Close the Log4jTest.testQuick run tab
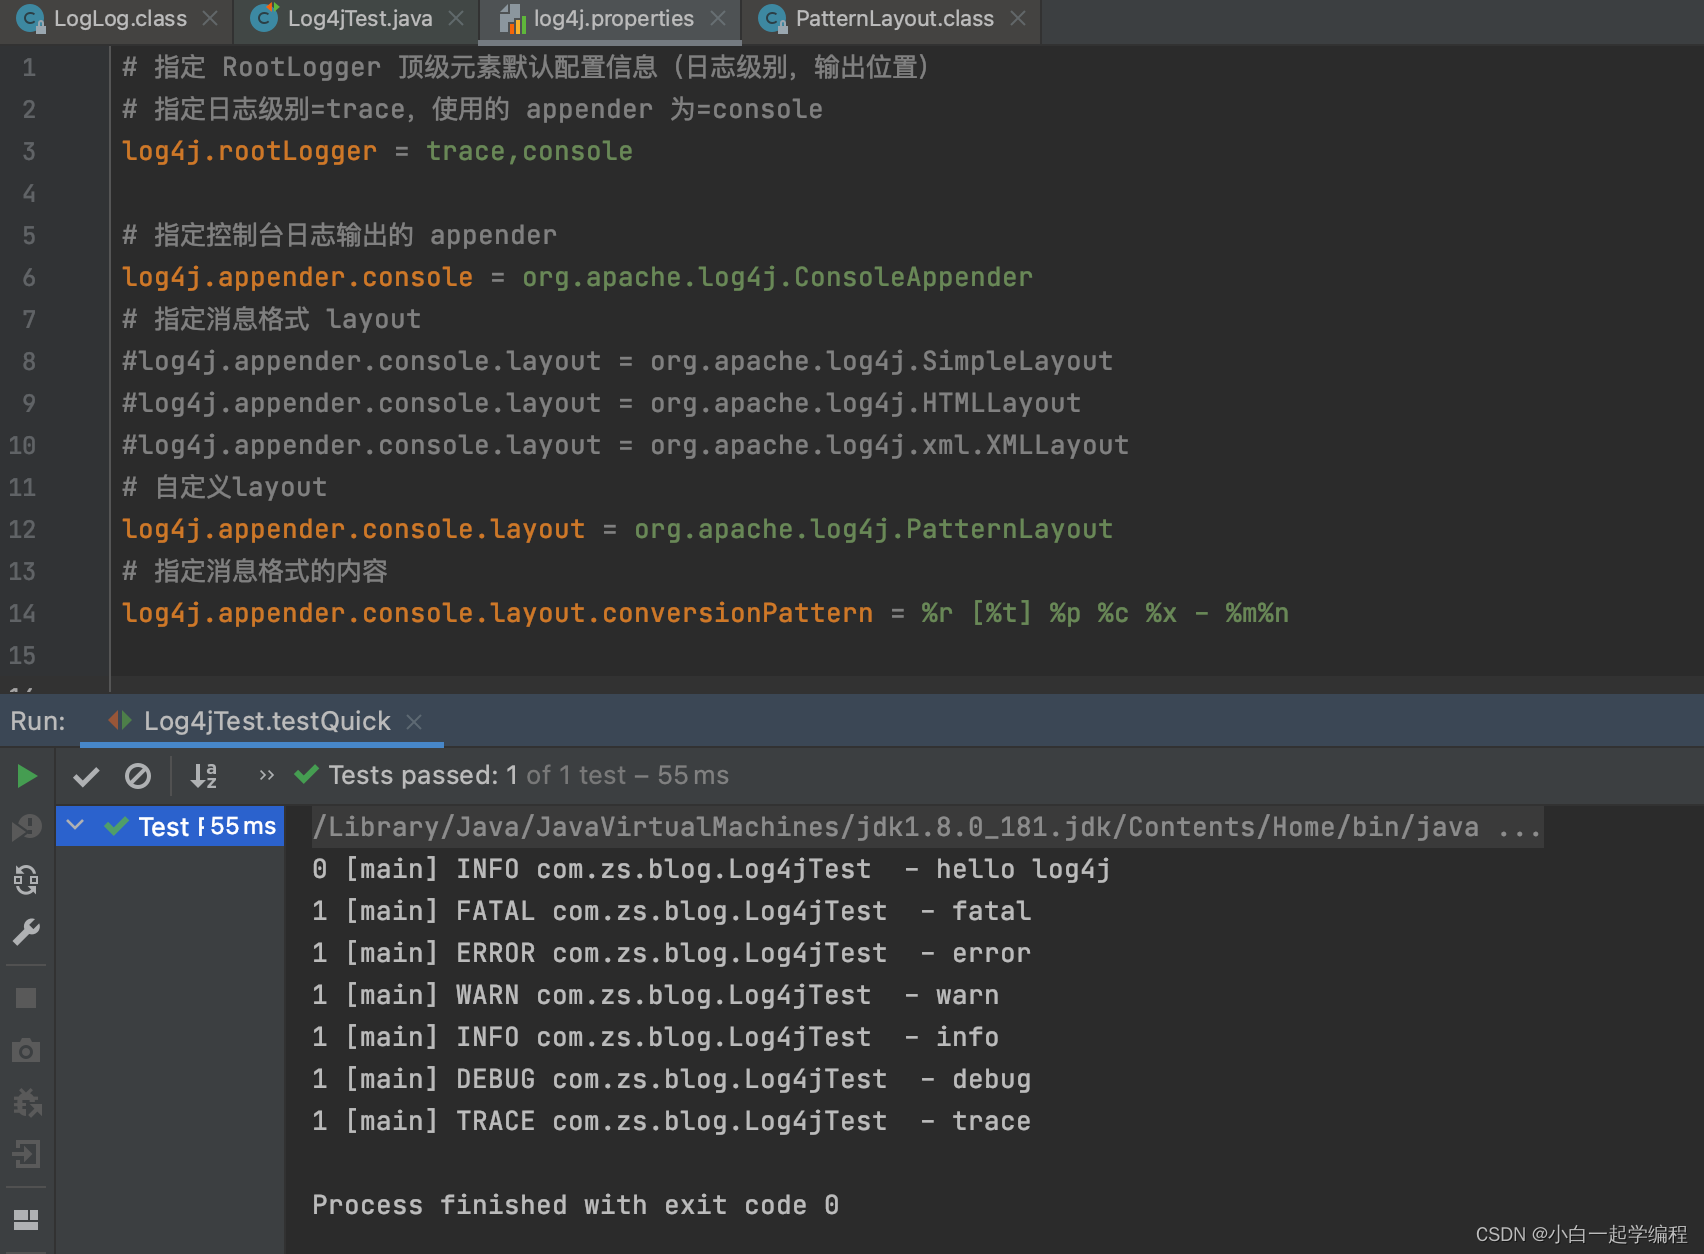Screen dimensions: 1704x1254 [x=414, y=722]
